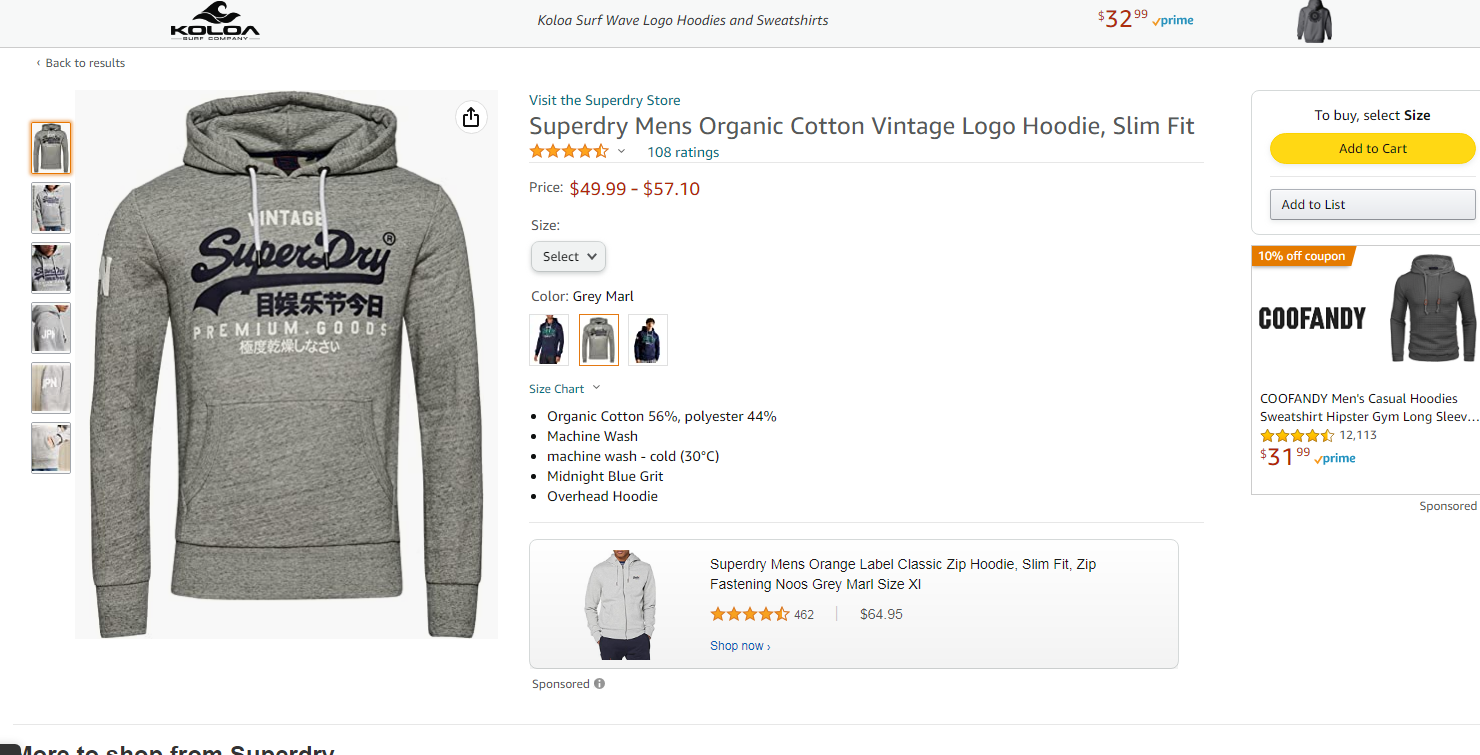This screenshot has width=1480, height=755.
Task: Open the 108 ratings link
Action: pyautogui.click(x=683, y=153)
